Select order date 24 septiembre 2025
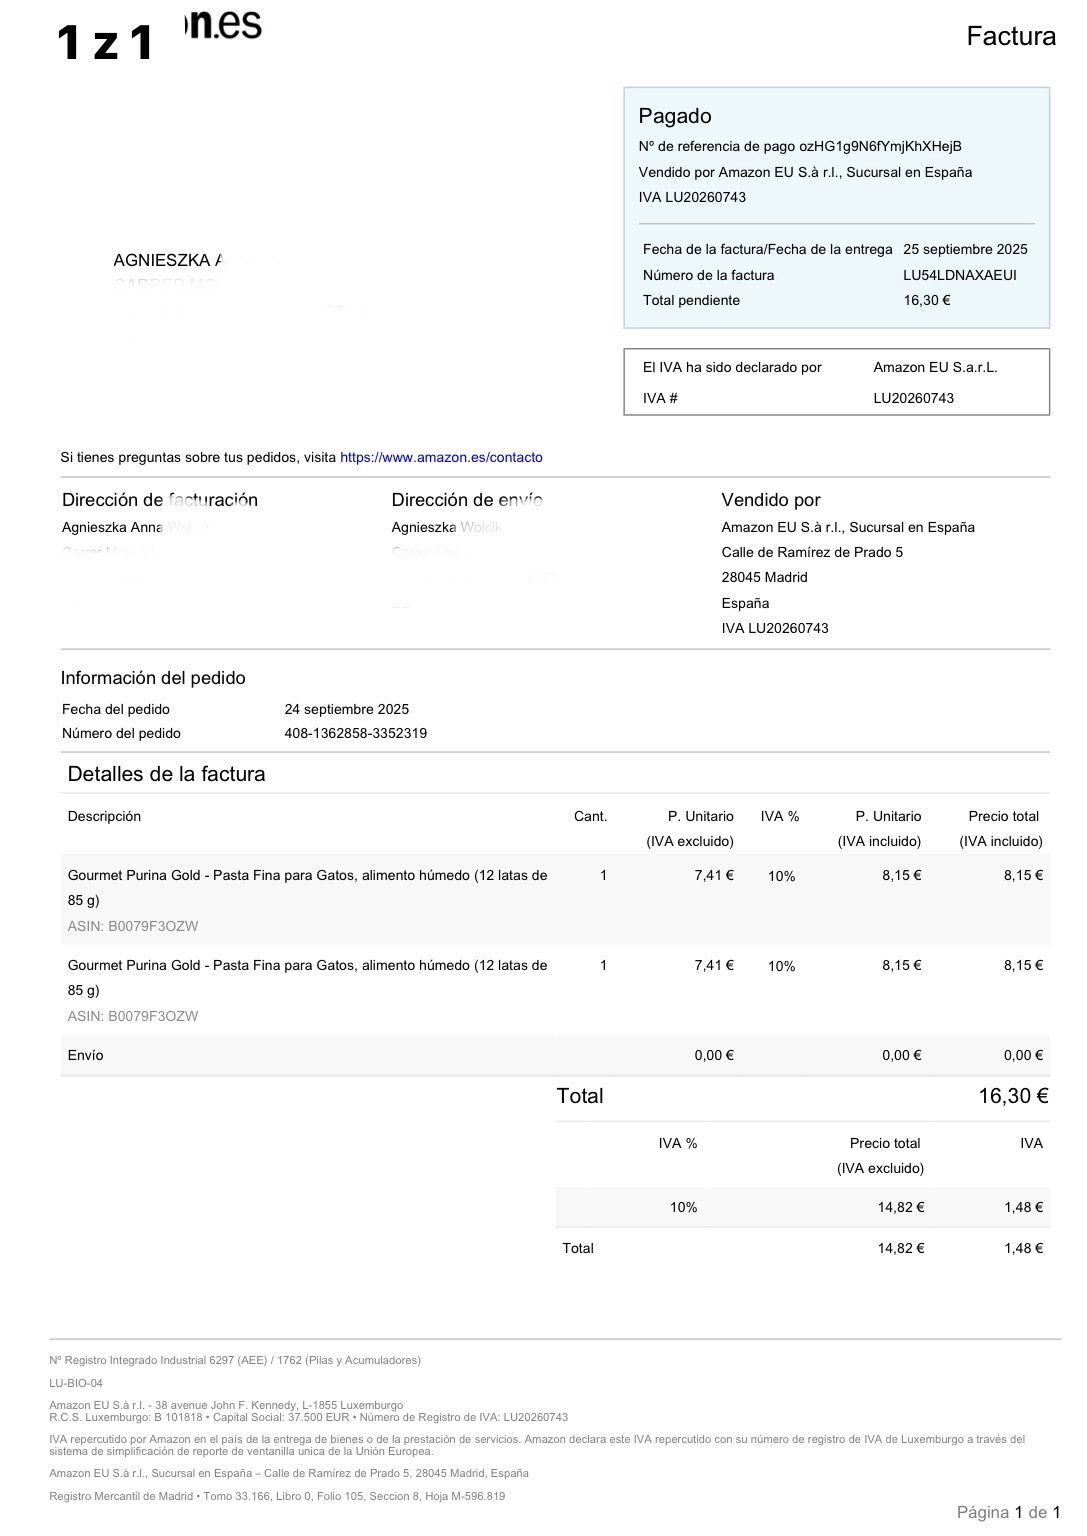The image size is (1087, 1536). (x=347, y=709)
